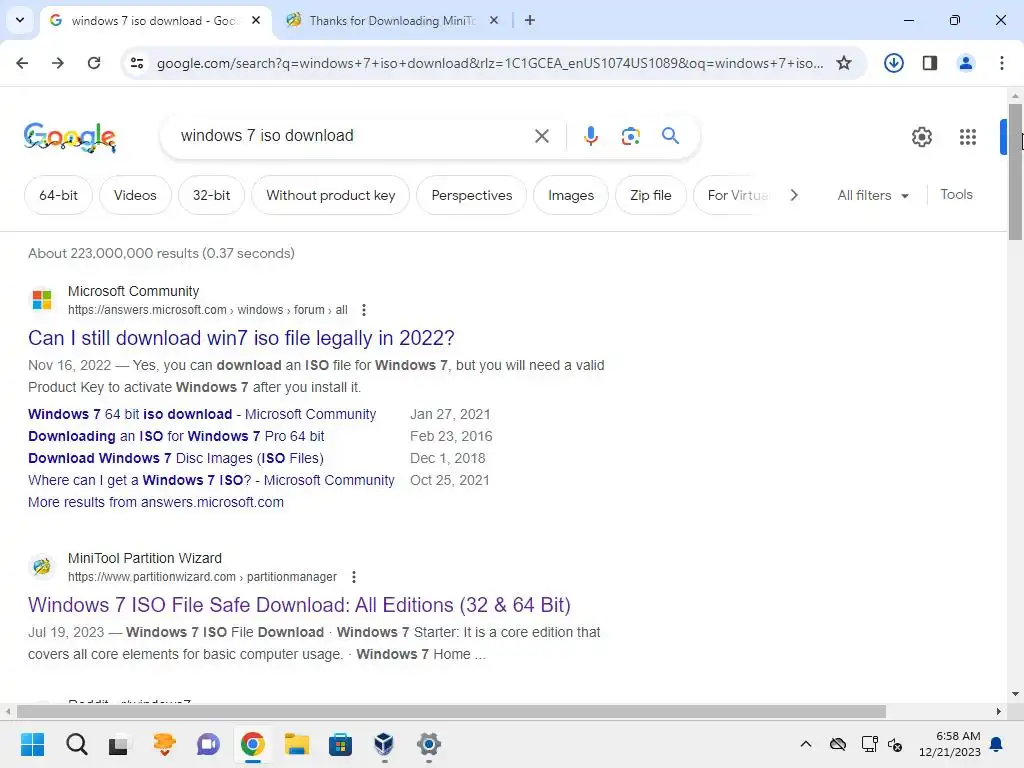View More results from answers.microsoft.com

click(156, 502)
